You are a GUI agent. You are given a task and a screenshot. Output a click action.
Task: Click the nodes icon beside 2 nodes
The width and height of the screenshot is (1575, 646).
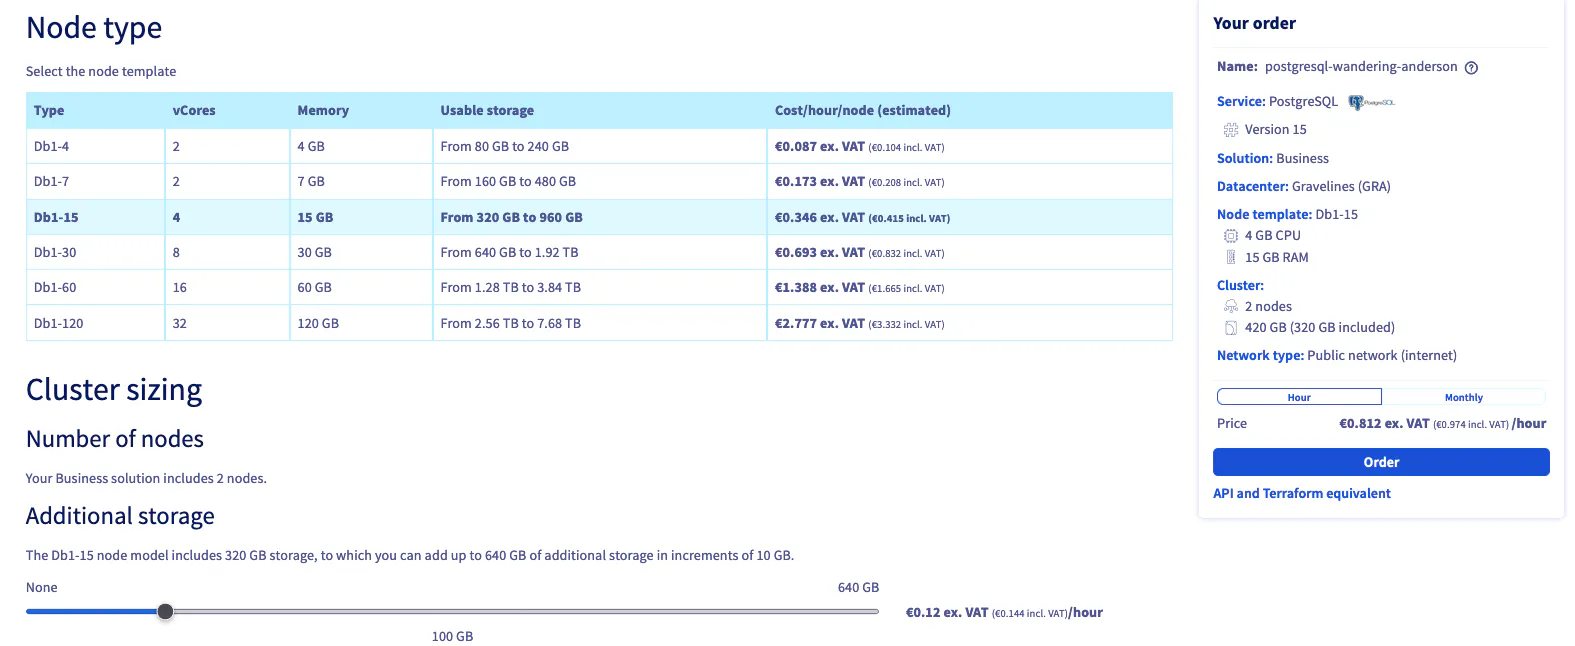(x=1231, y=307)
